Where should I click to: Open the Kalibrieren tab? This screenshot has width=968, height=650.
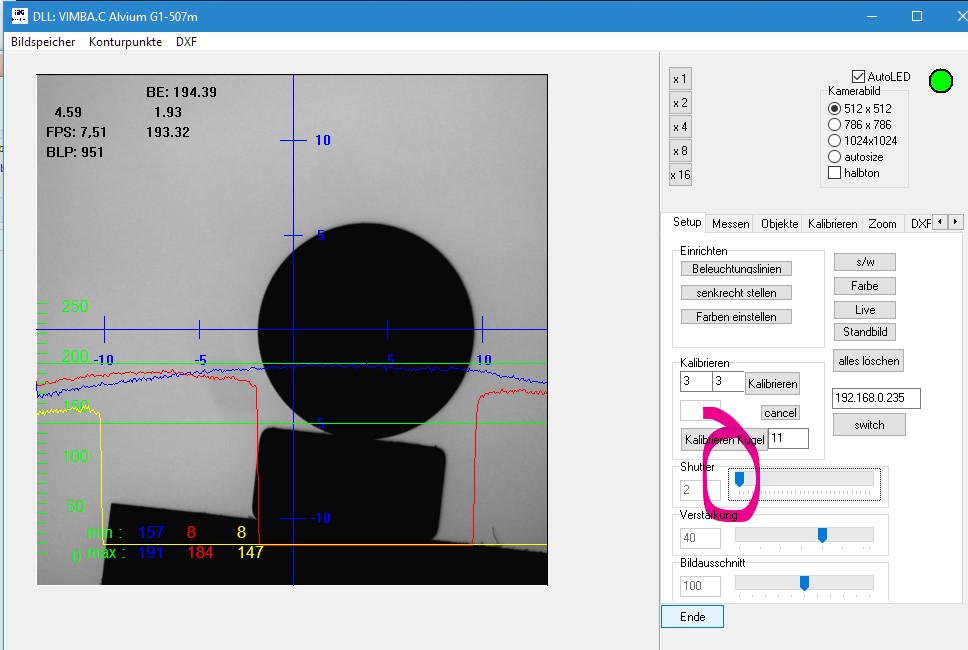click(832, 224)
